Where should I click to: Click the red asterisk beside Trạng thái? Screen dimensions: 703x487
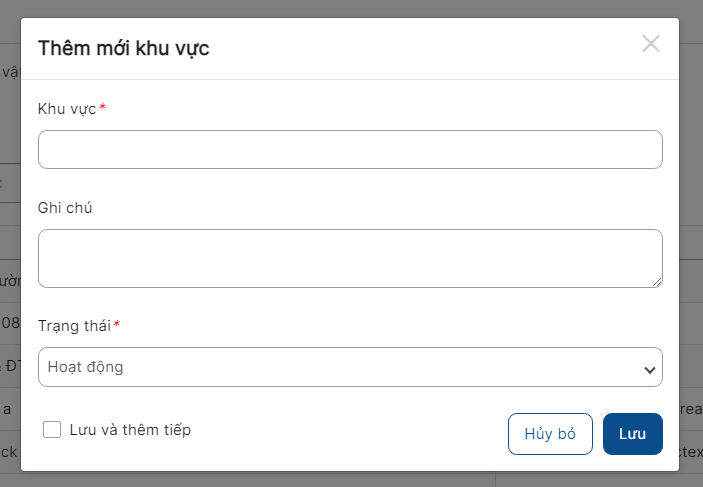tap(116, 324)
